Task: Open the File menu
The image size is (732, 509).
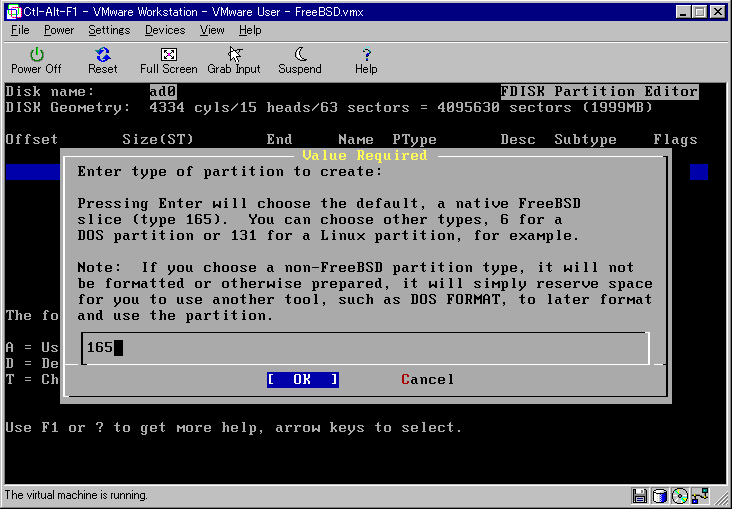Action: coord(20,30)
